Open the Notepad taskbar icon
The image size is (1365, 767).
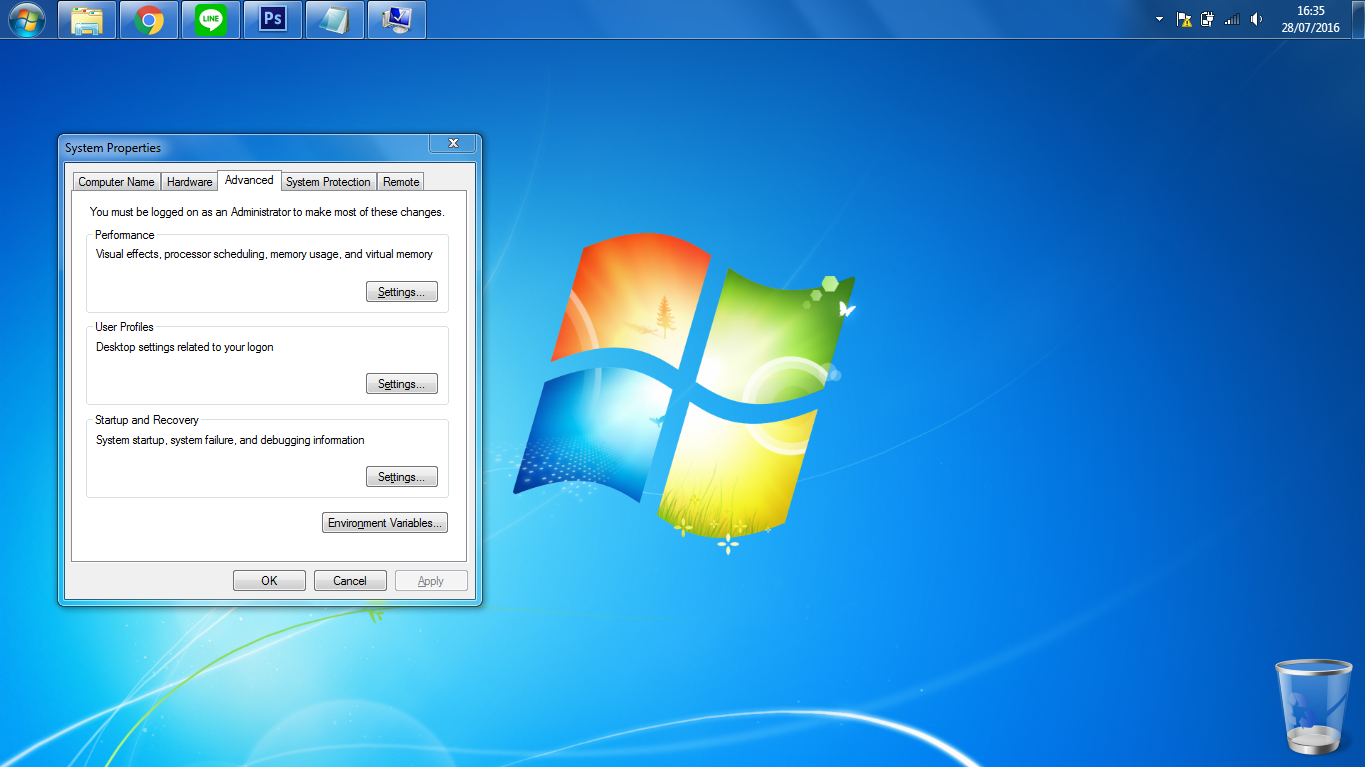pos(335,19)
